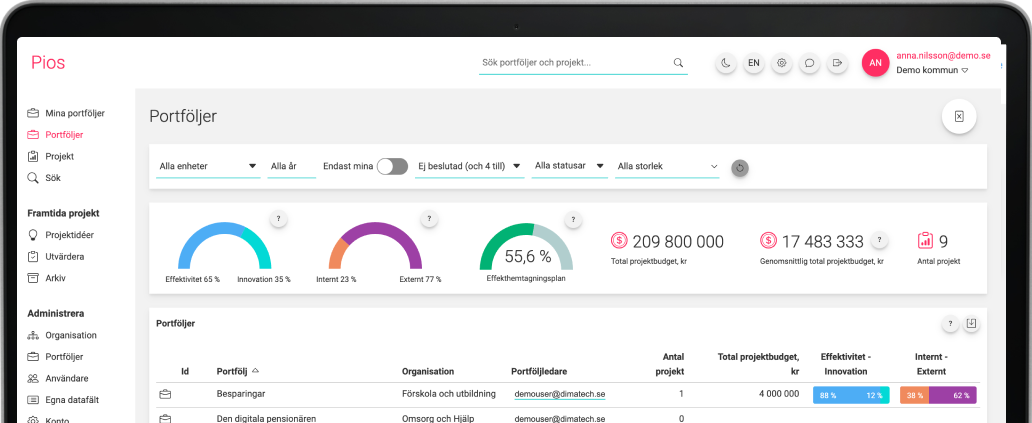Click the Besparingar portfolio name
The image size is (1032, 423).
[x=241, y=394]
